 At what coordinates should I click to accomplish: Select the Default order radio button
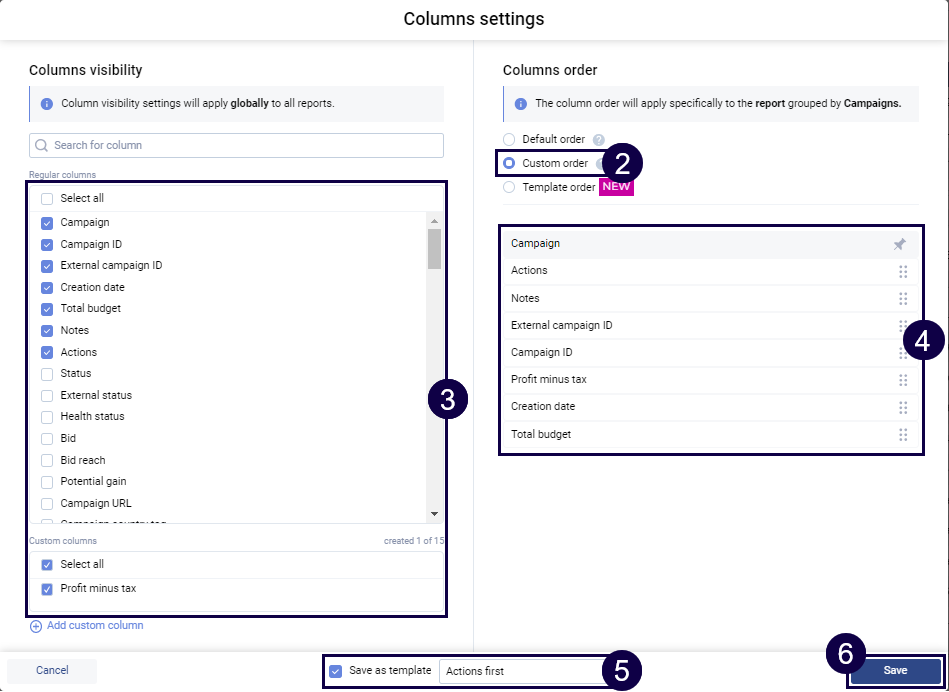[x=509, y=140]
